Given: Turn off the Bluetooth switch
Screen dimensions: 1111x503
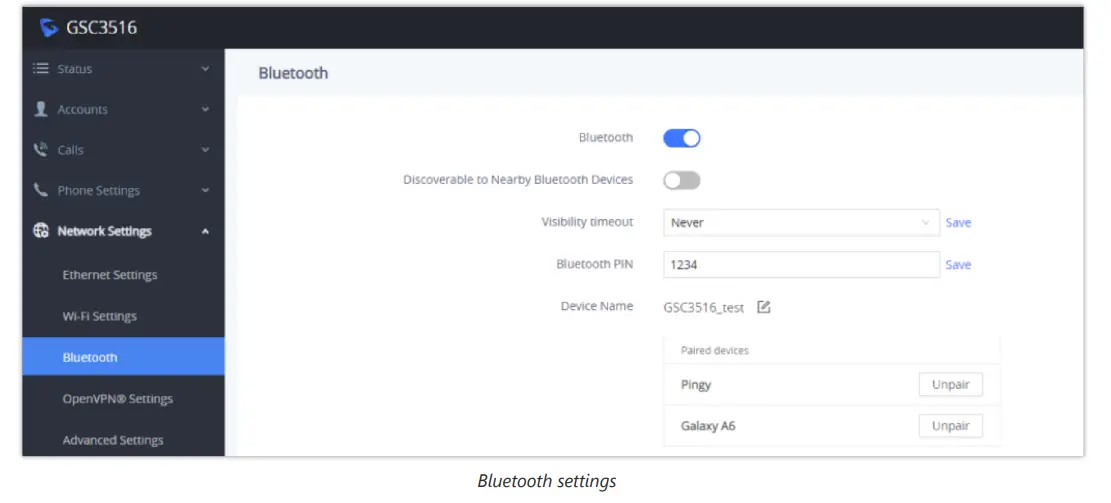Looking at the screenshot, I should 682,138.
